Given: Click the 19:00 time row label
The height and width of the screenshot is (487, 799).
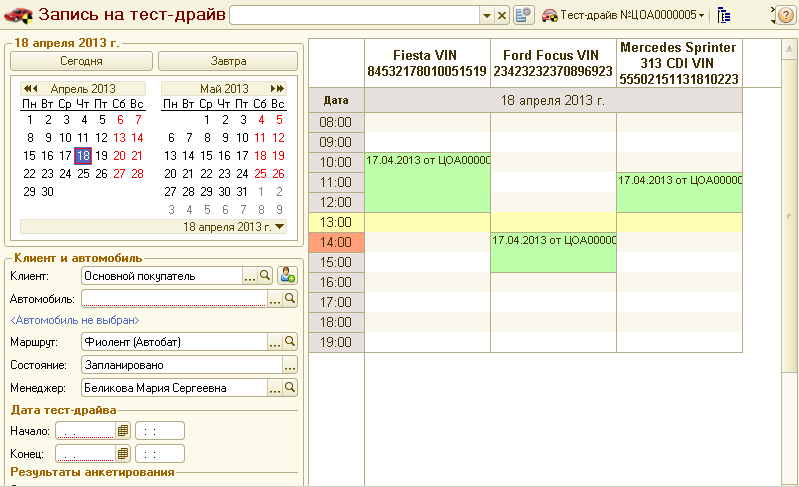Looking at the screenshot, I should 336,342.
